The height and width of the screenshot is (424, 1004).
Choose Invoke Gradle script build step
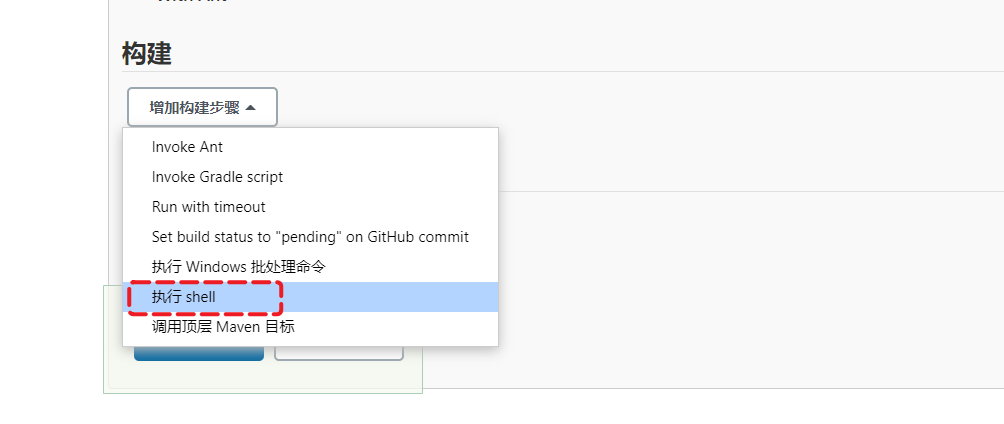[217, 177]
